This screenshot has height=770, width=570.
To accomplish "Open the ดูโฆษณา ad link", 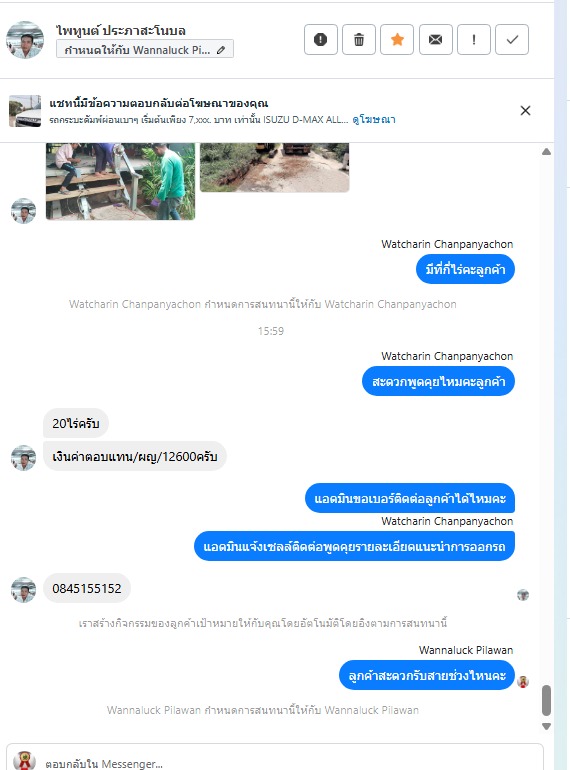I will (x=374, y=119).
